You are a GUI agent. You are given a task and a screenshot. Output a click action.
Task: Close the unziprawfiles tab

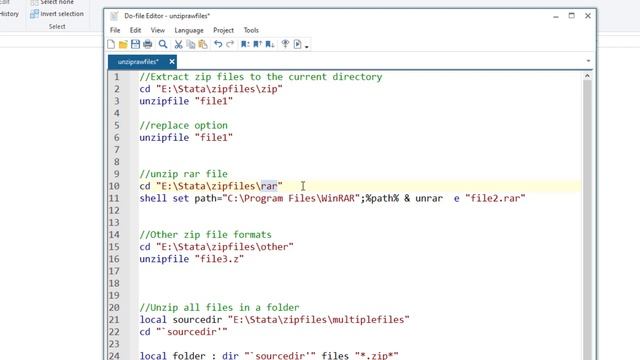172,62
